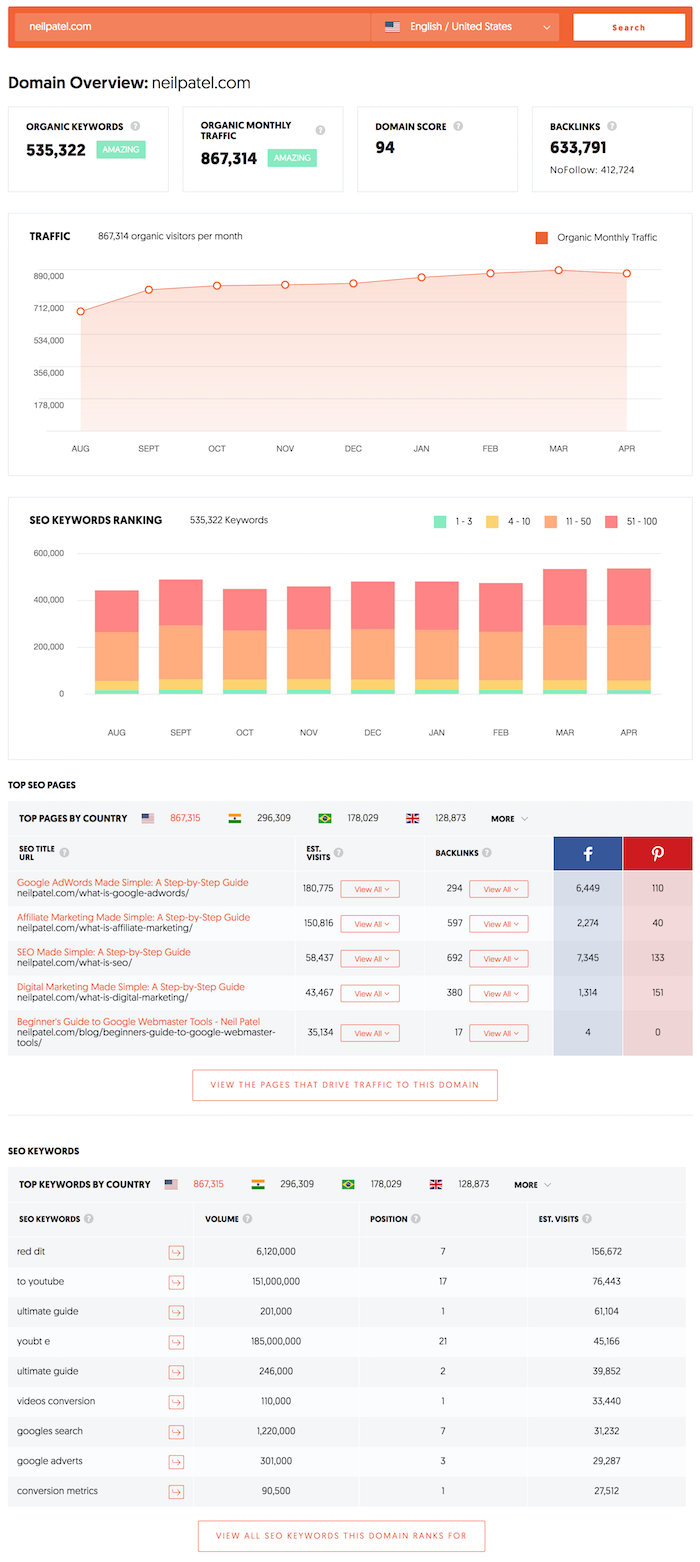Toggle the 51 - 100 ranking legend

pos(631,522)
